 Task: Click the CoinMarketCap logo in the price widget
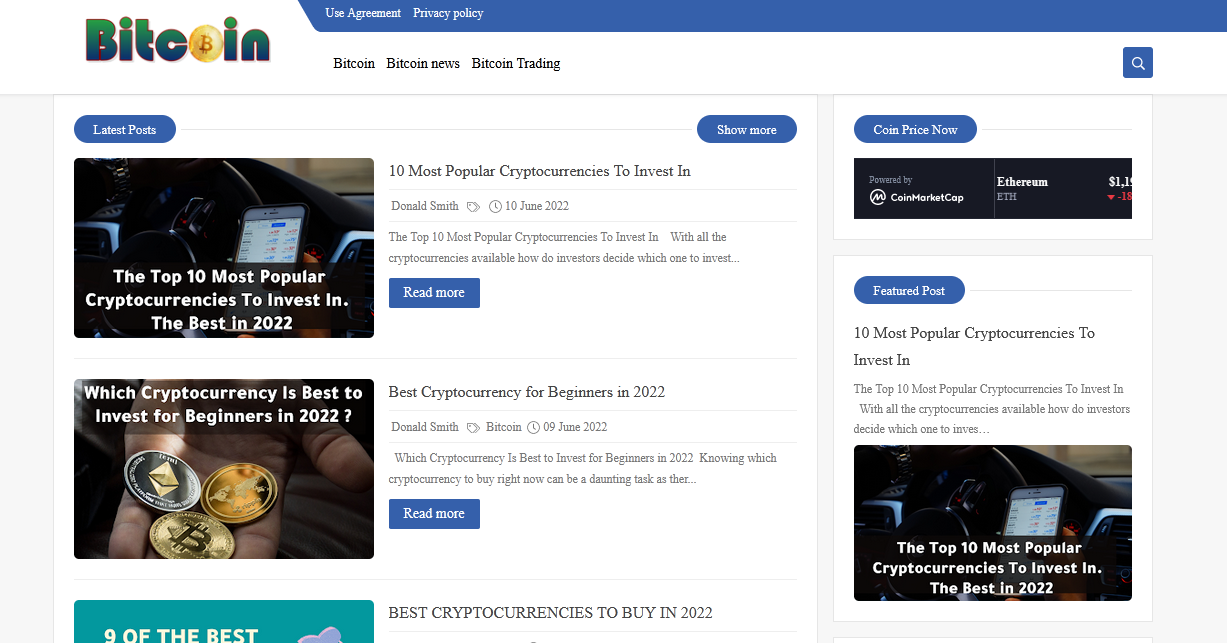tap(917, 197)
